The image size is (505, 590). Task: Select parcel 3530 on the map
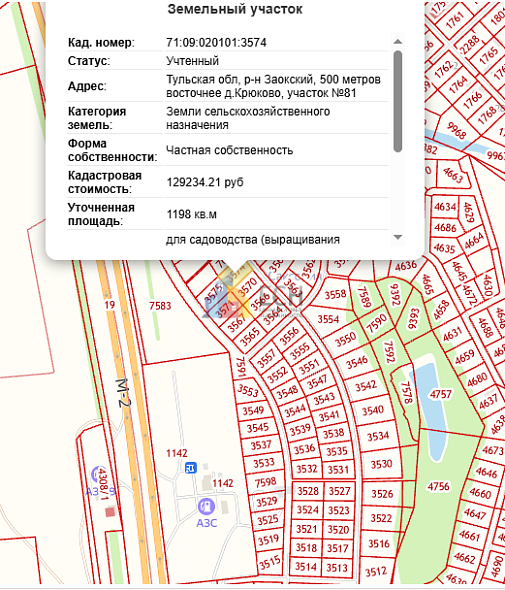[x=381, y=464]
